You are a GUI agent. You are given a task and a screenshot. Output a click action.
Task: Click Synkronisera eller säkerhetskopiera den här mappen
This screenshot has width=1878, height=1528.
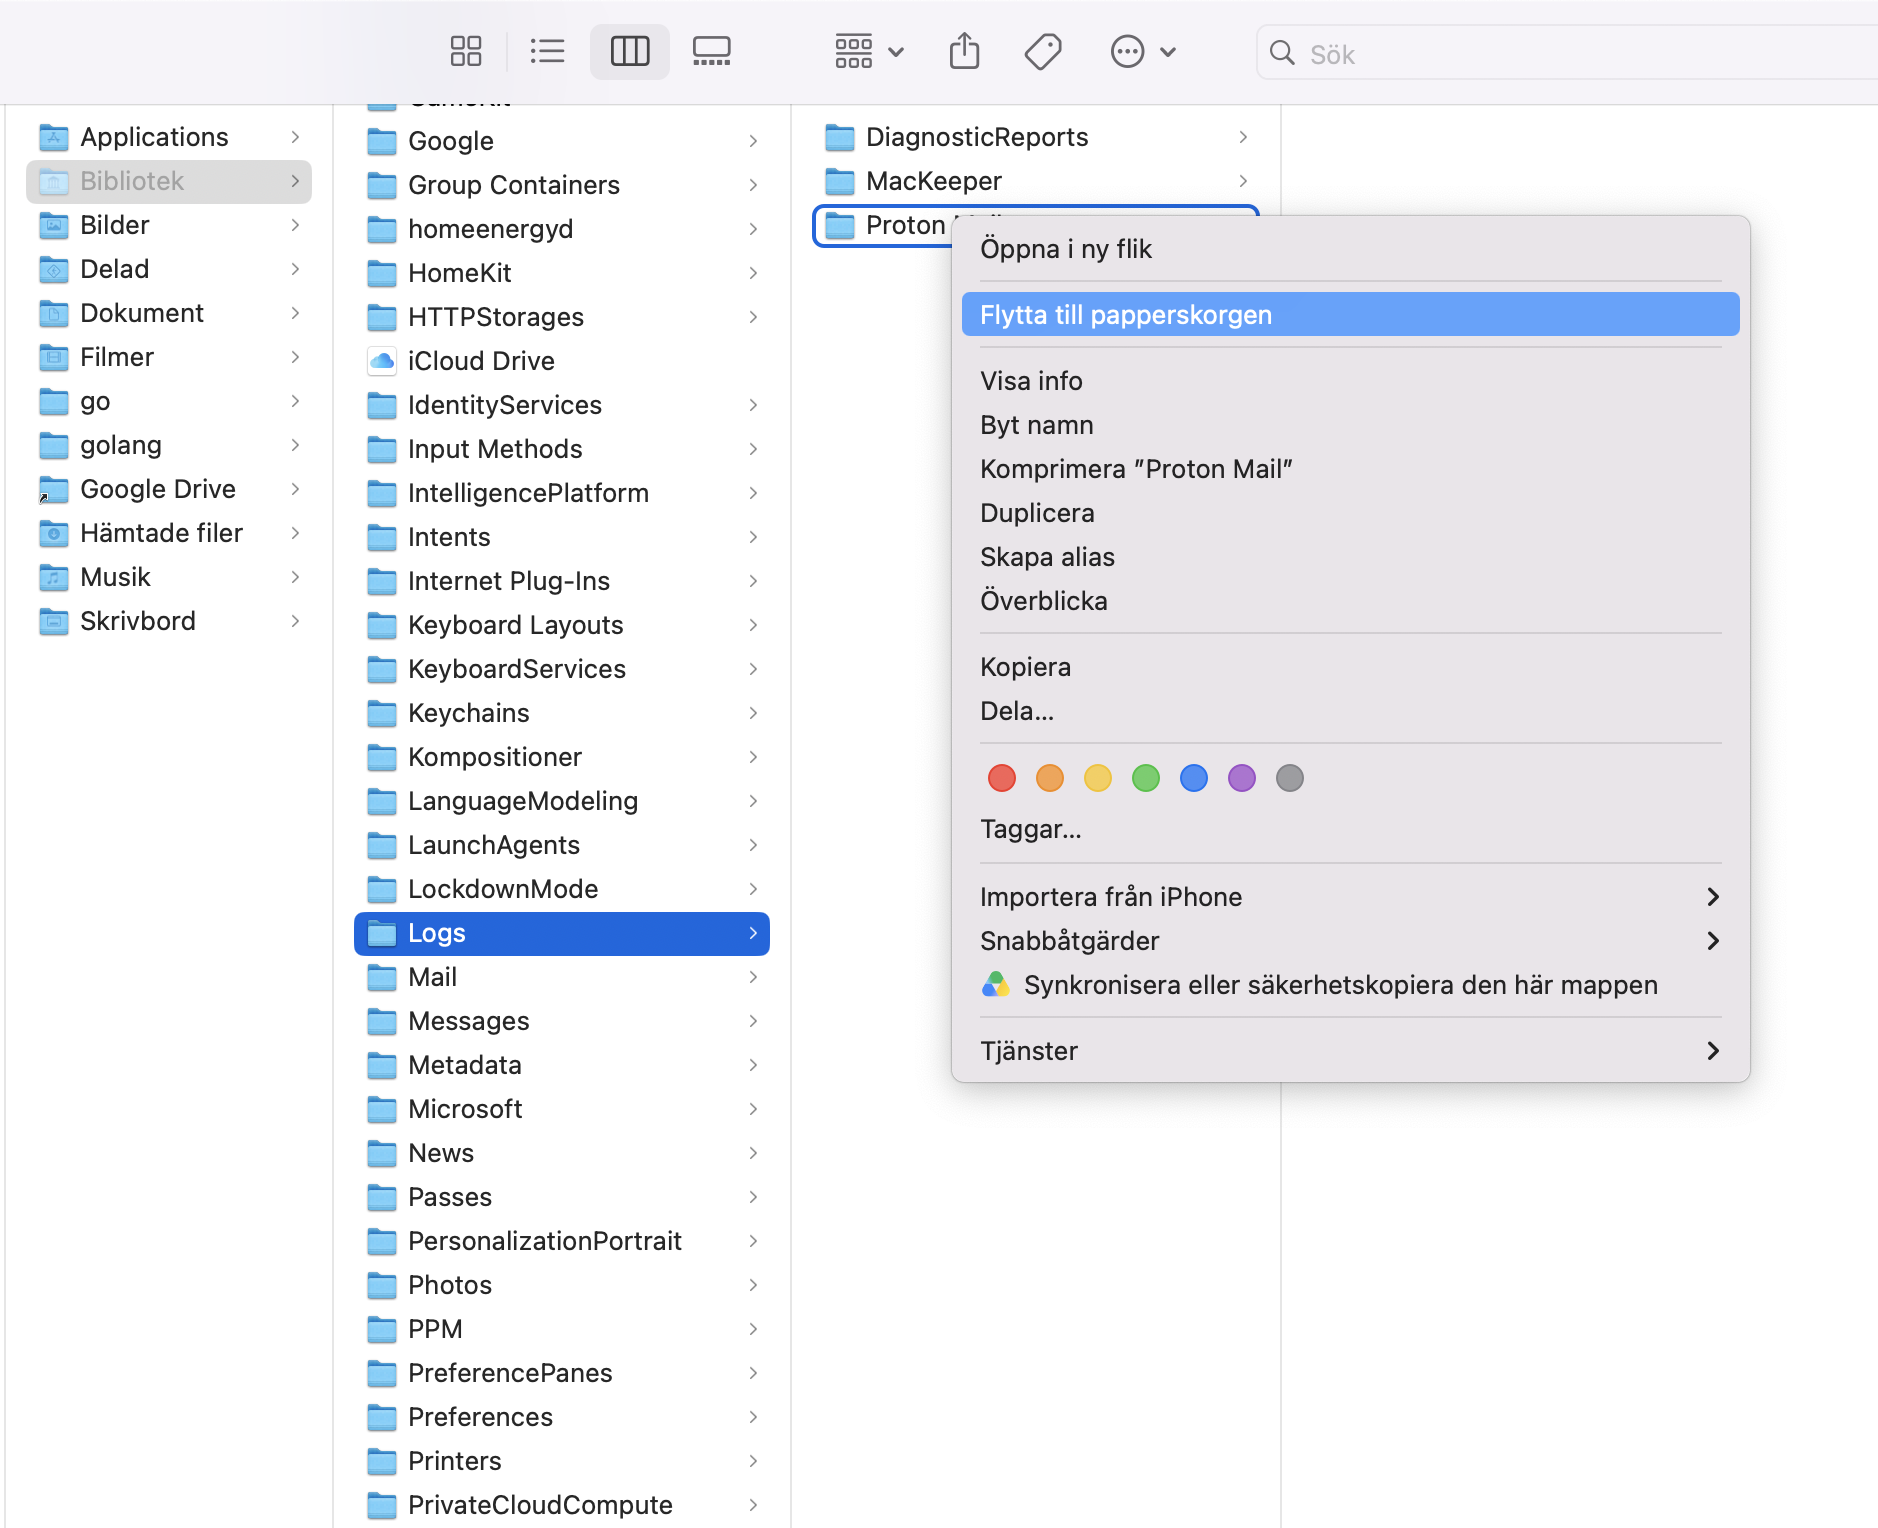coord(1350,985)
